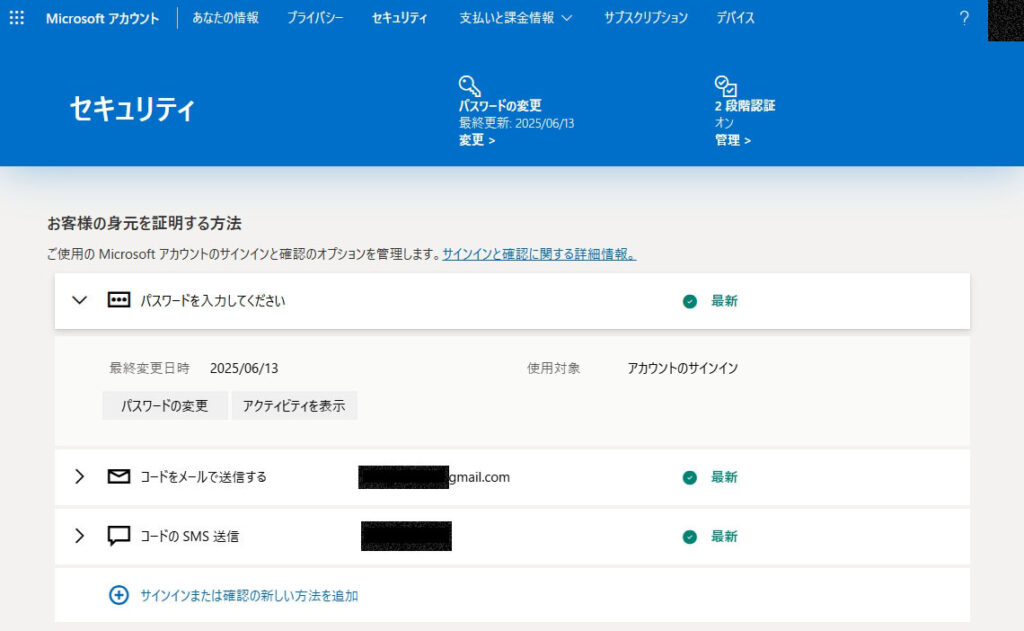The height and width of the screenshot is (631, 1024).
Task: Open the app launcher grid icon
Action: 17,18
